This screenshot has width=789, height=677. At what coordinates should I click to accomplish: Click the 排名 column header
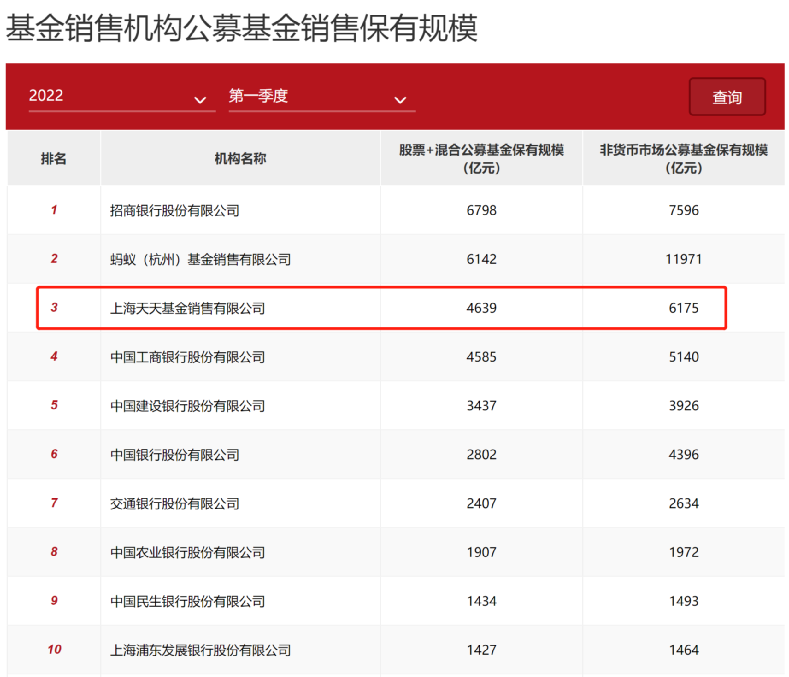click(54, 158)
